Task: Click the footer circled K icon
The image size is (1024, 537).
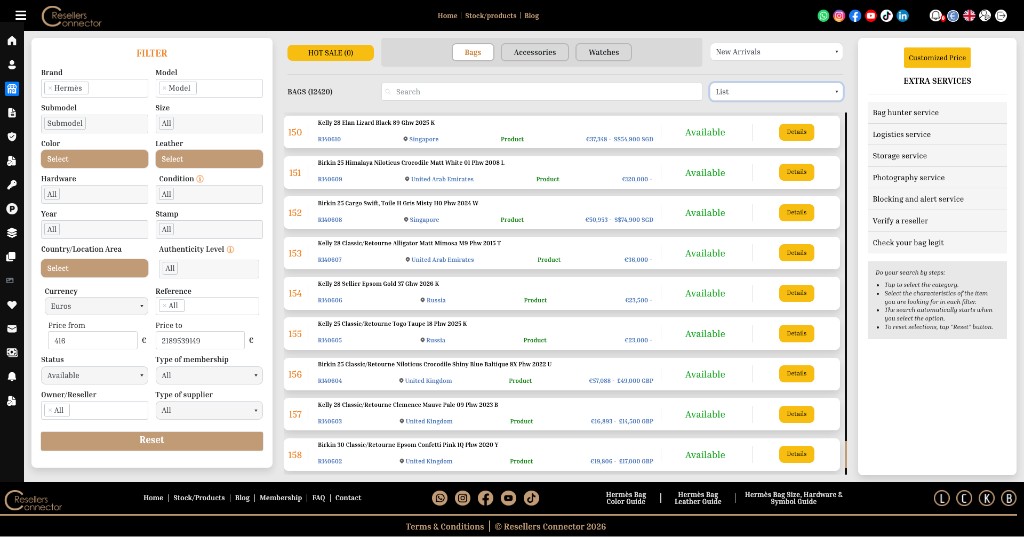Action: (x=986, y=498)
